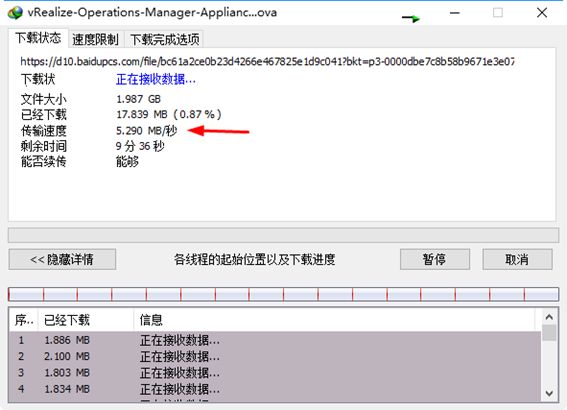Click the file size value 1.987 GB
This screenshot has width=567, height=410.
coord(138,99)
